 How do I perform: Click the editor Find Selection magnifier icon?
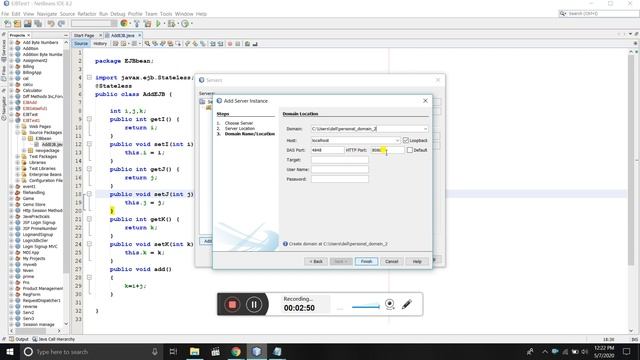[x=147, y=44]
